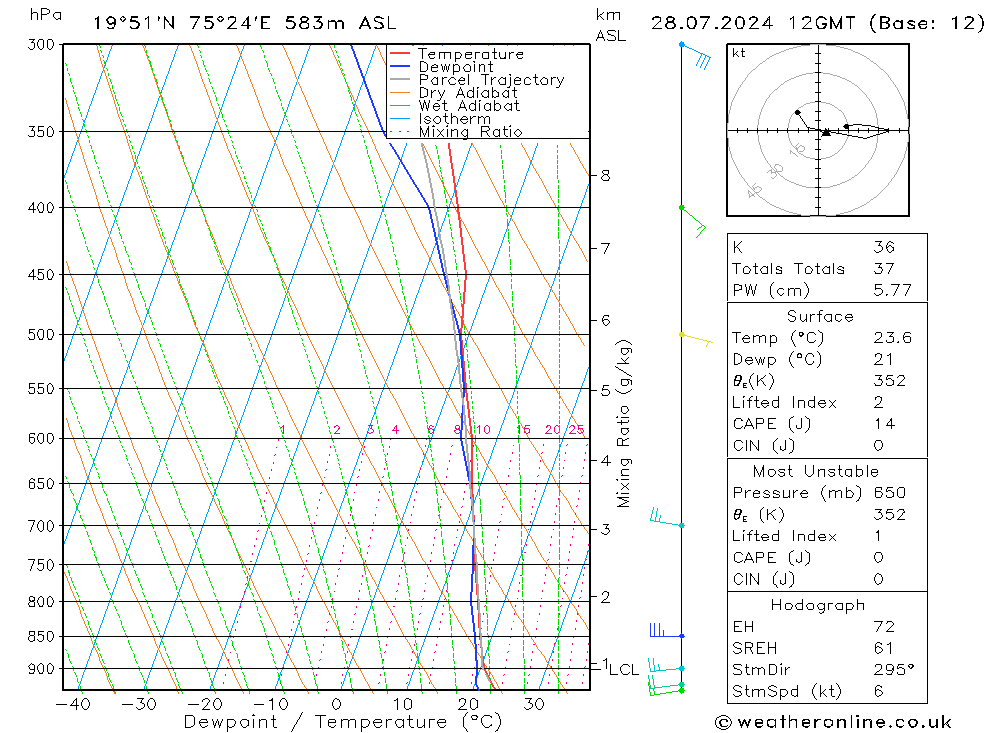The width and height of the screenshot is (1000, 733).
Task: Click the 'kt' unit label in hodograph
Action: tap(739, 53)
